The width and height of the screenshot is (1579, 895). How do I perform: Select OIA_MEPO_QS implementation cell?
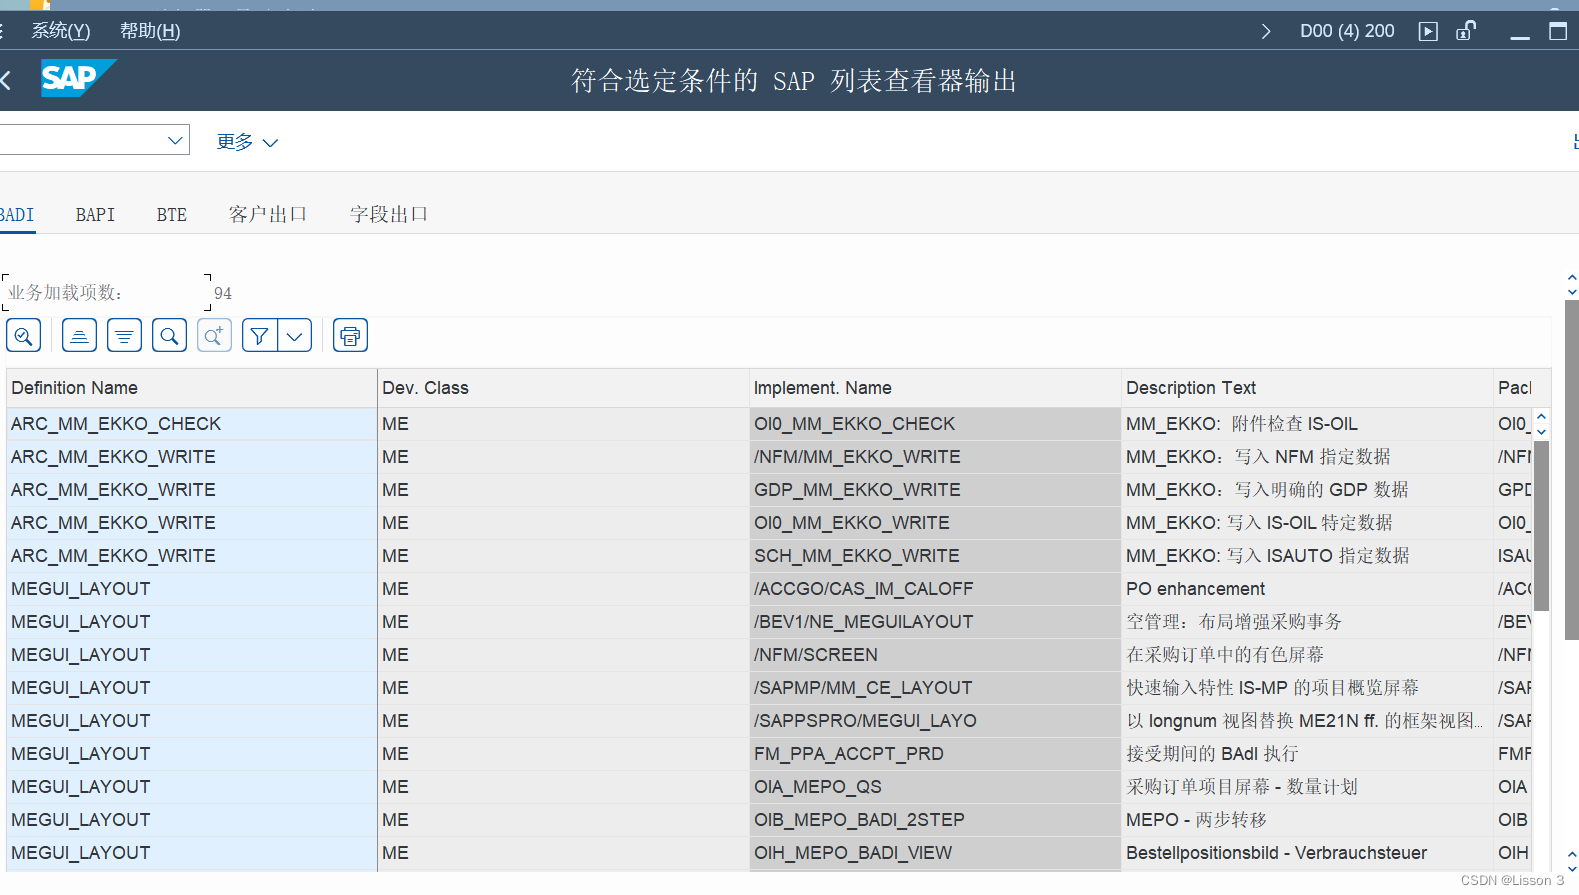click(935, 787)
